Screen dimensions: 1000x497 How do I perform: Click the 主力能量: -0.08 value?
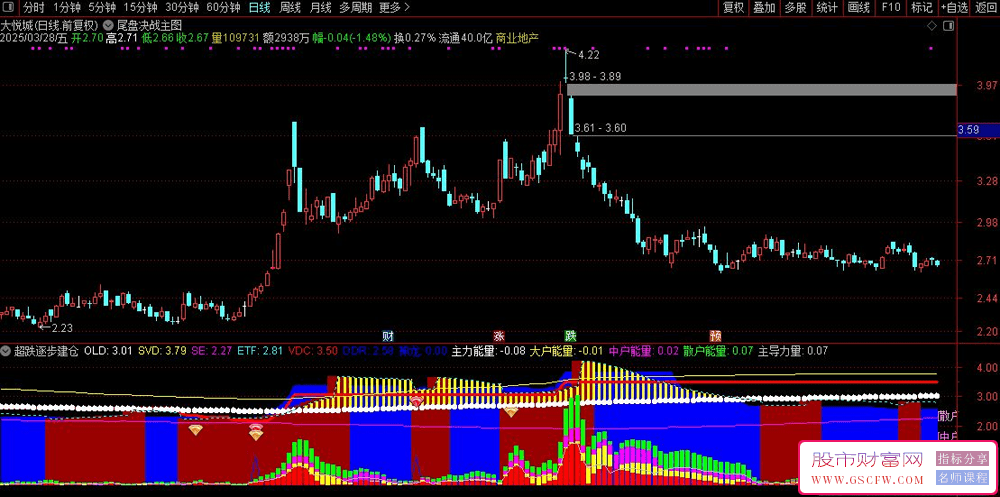pos(489,351)
